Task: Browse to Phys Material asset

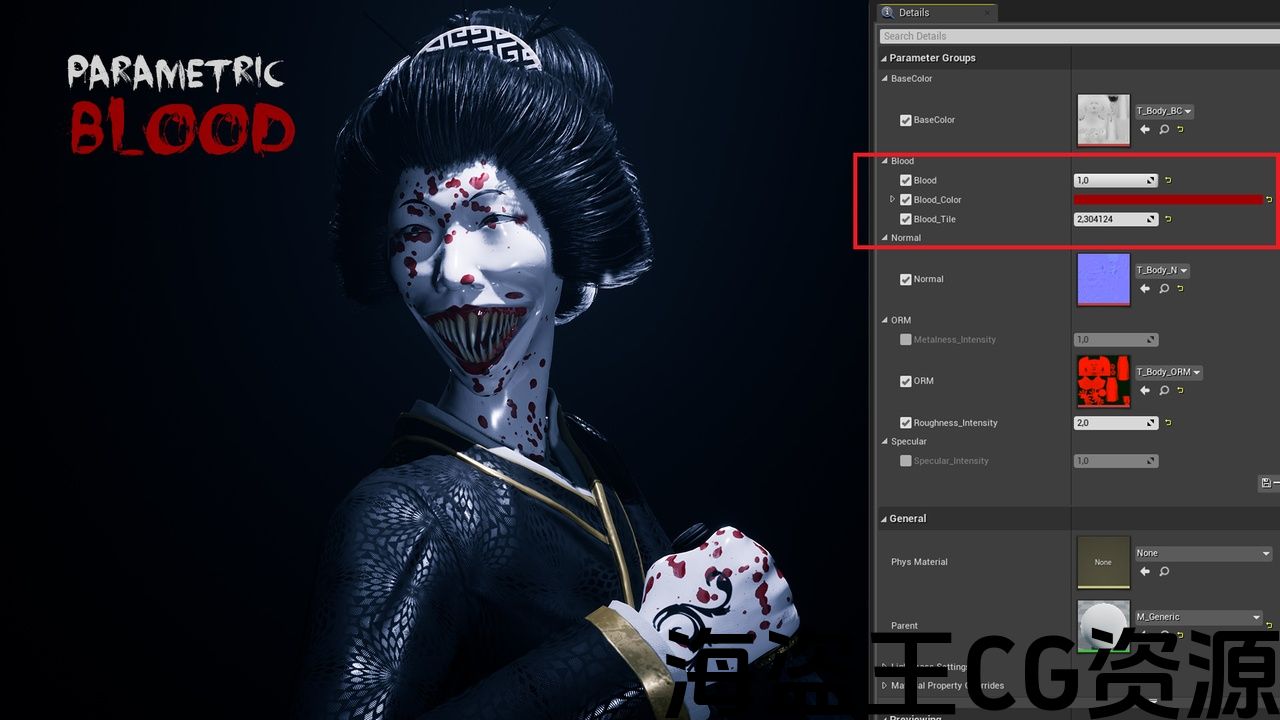Action: point(1164,572)
